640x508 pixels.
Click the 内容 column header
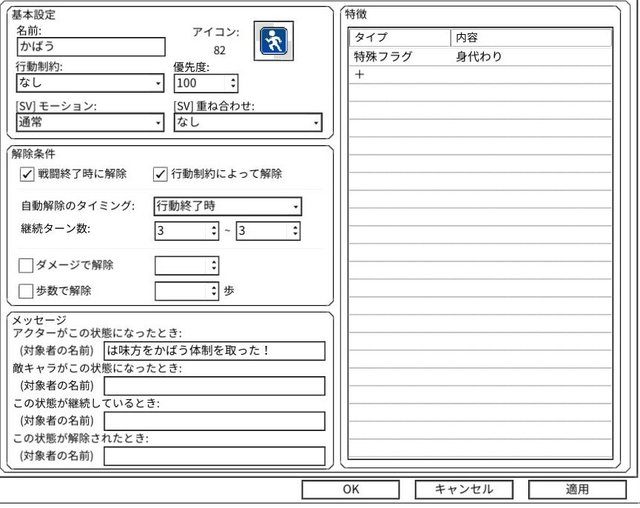coord(531,38)
